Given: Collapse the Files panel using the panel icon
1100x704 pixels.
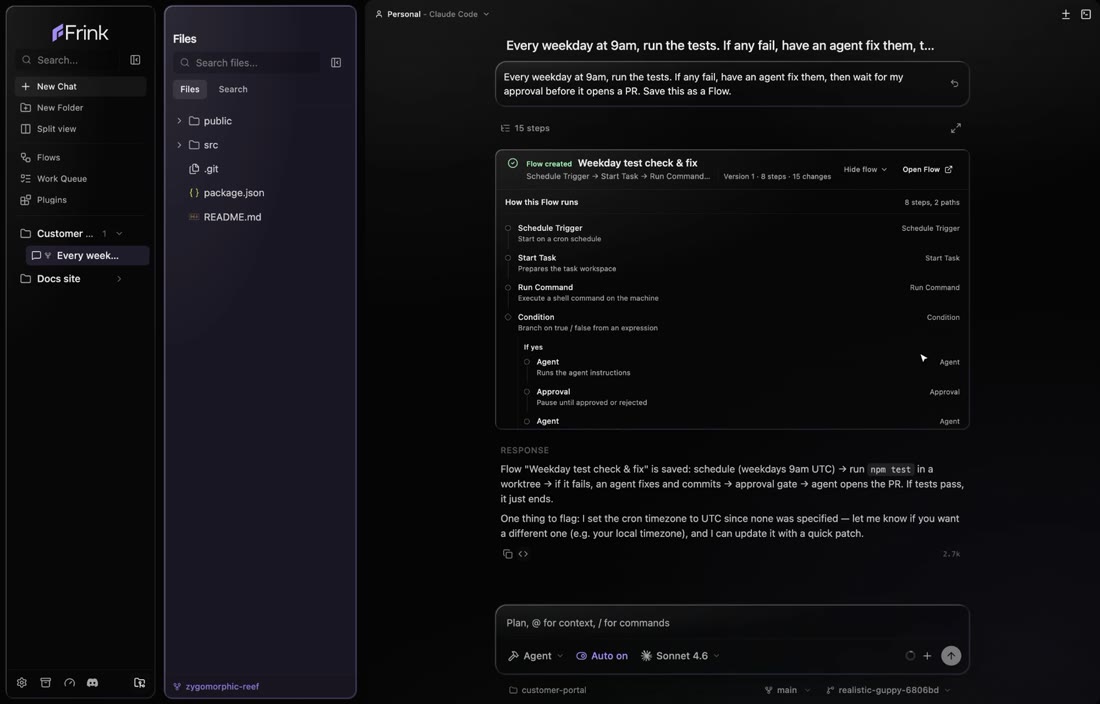Looking at the screenshot, I should coord(336,62).
